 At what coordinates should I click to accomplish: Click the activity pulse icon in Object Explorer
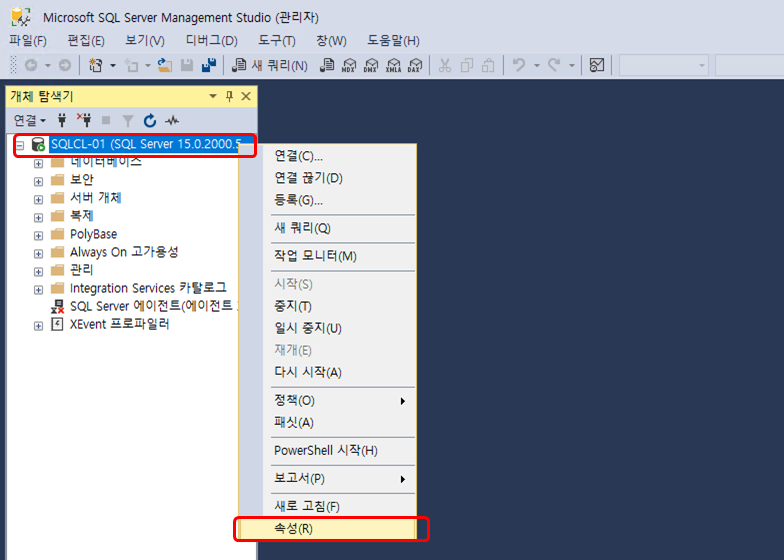pos(172,120)
